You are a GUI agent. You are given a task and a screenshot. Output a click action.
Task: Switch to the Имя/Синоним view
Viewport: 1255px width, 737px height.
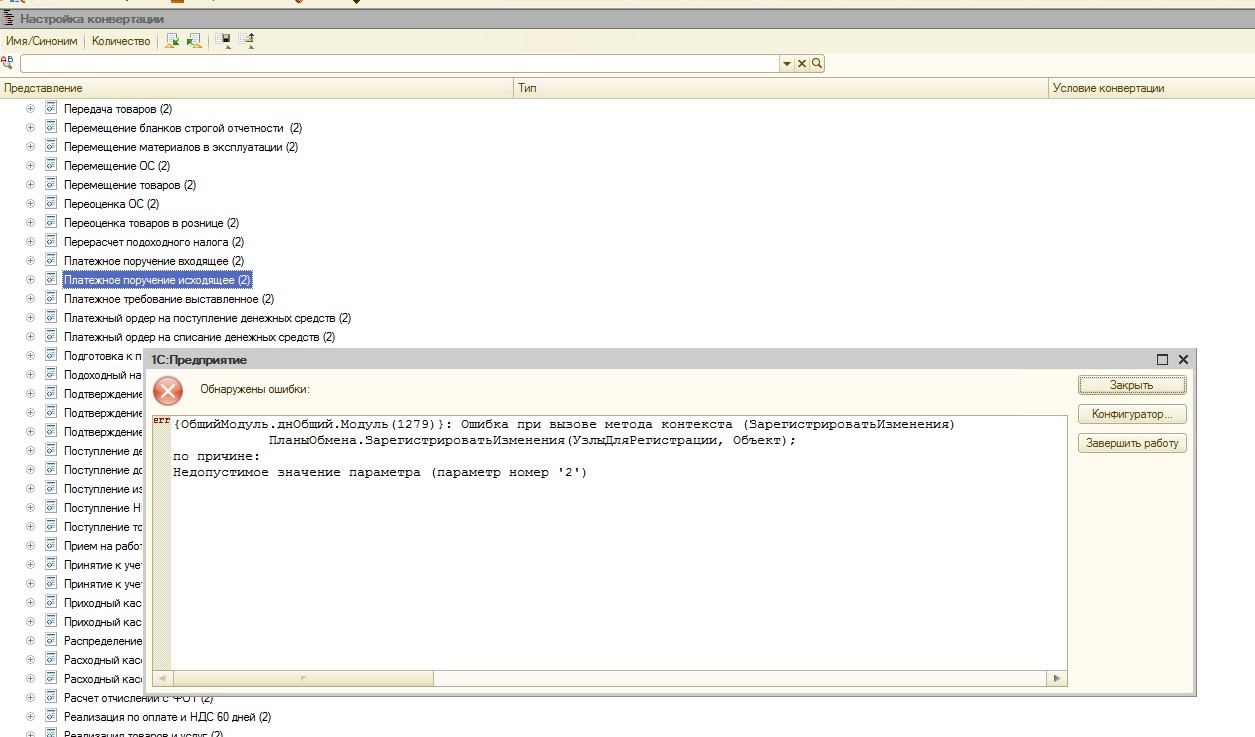[x=42, y=41]
